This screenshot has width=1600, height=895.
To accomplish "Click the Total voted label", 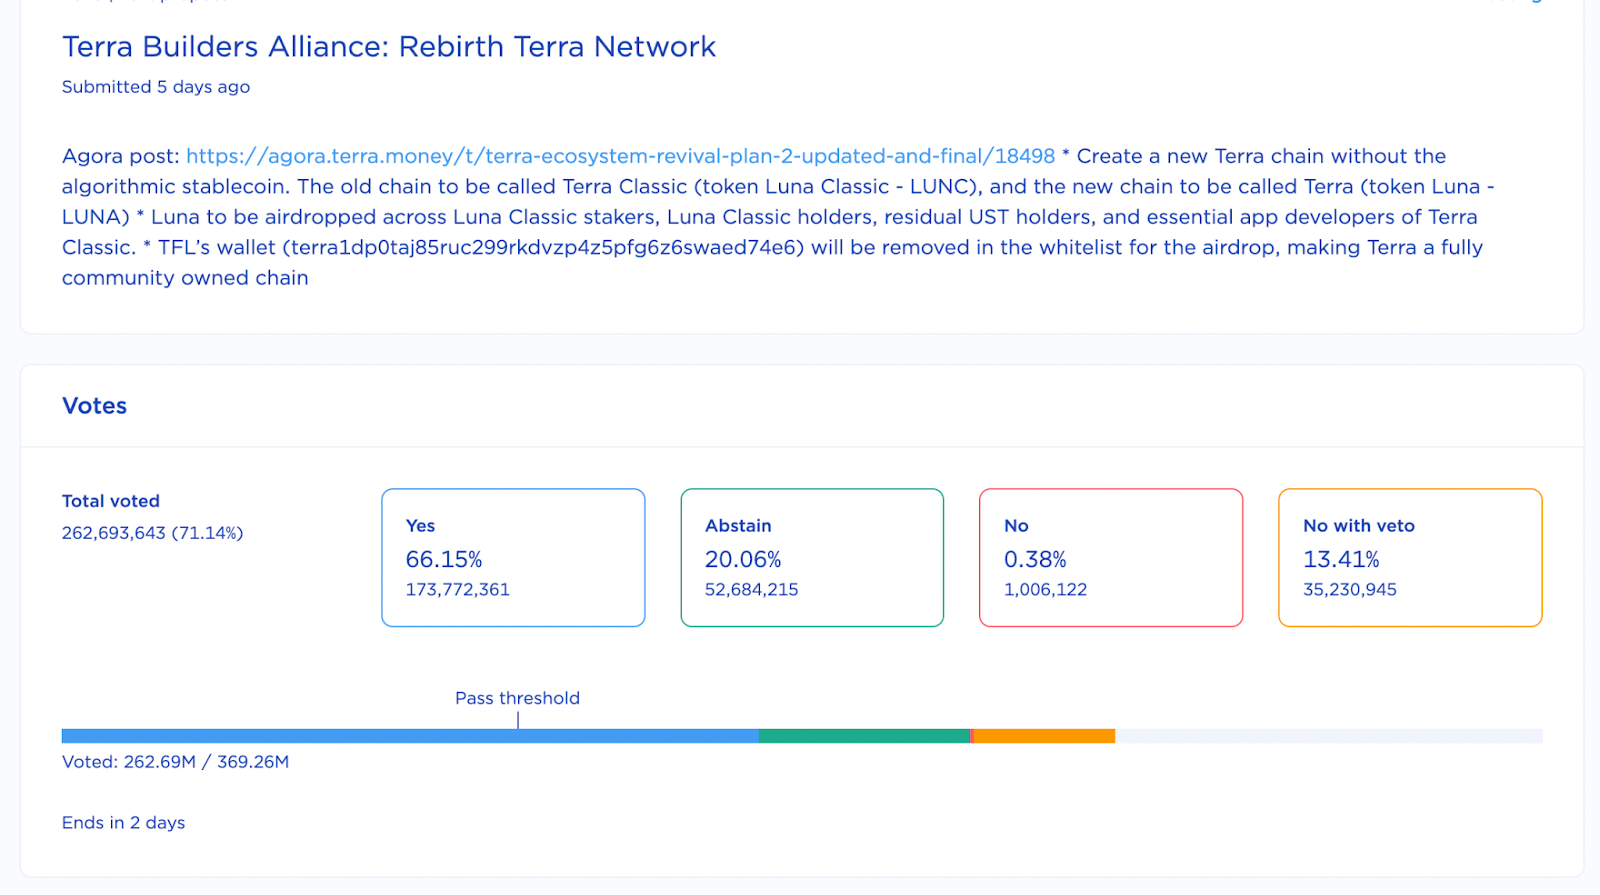I will [x=111, y=501].
